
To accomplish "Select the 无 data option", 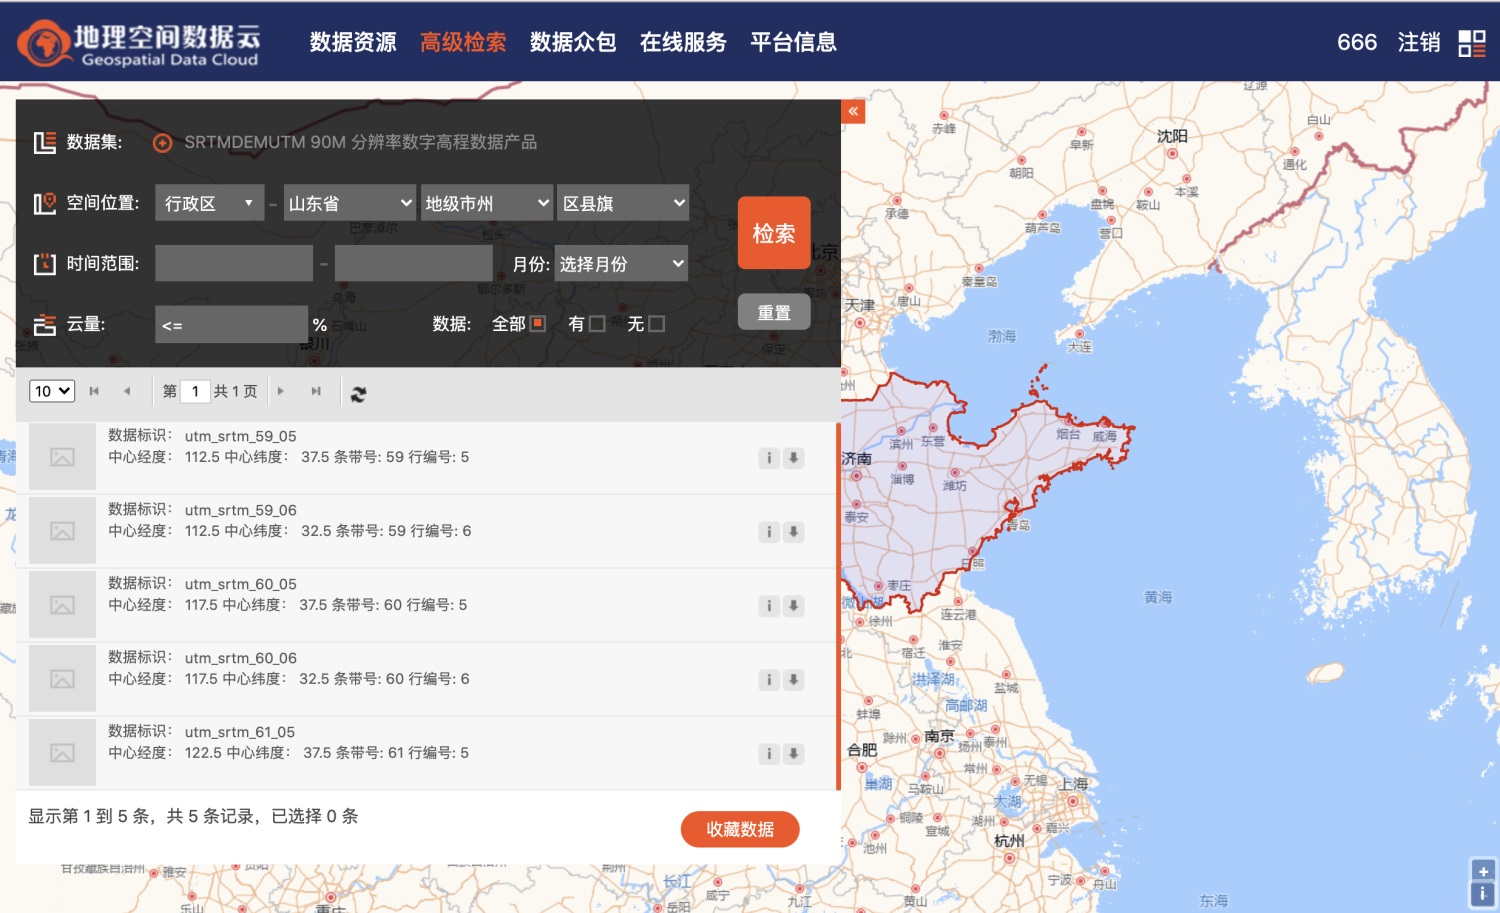I will point(657,324).
